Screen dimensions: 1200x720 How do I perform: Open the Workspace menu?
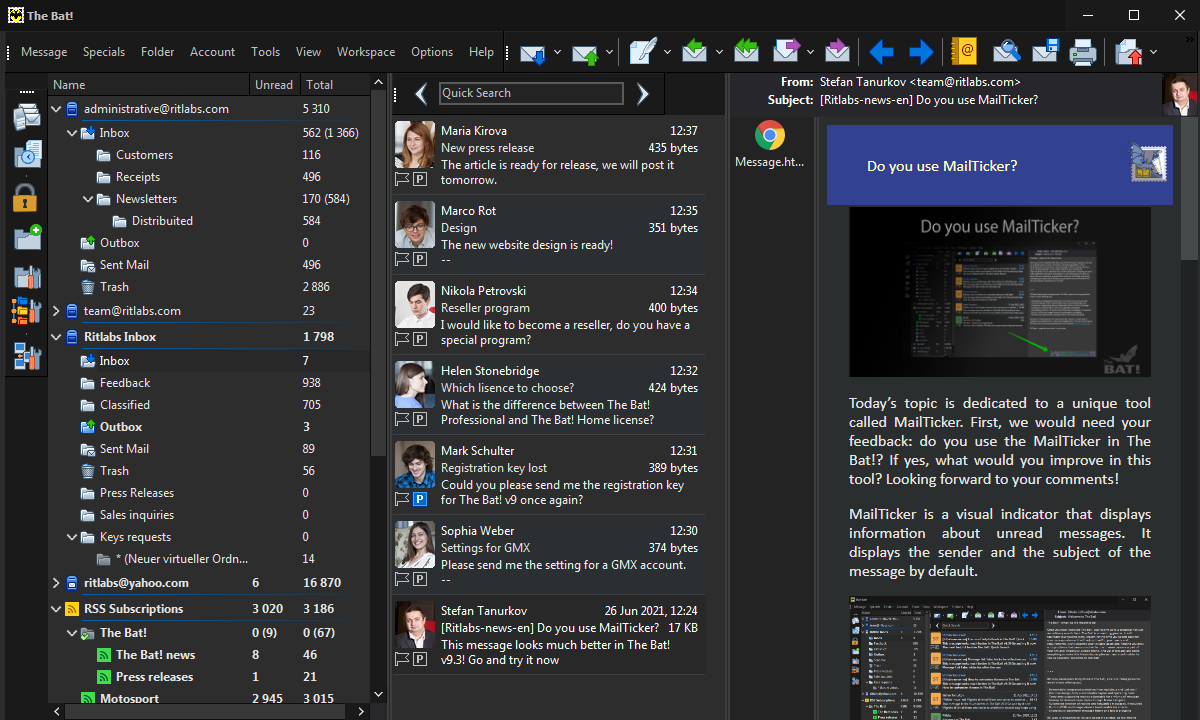pos(366,52)
